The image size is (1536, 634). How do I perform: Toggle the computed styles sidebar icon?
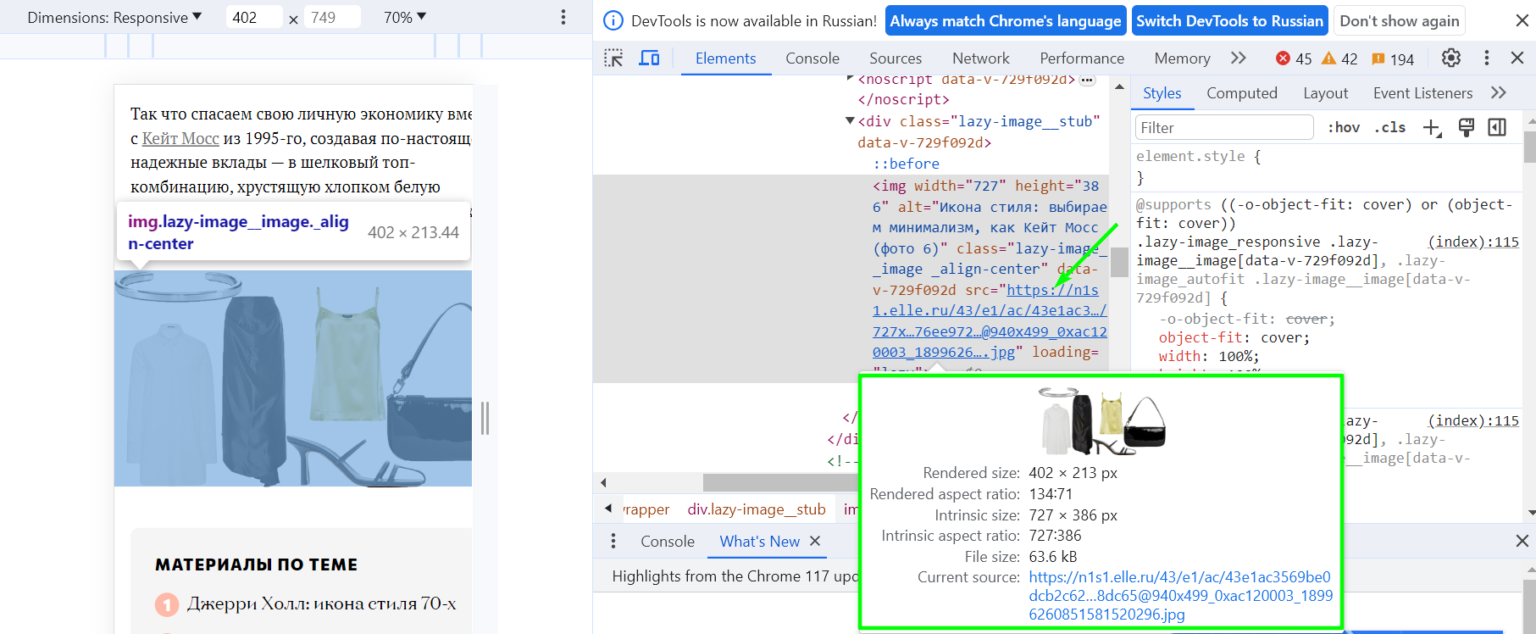click(x=1497, y=127)
